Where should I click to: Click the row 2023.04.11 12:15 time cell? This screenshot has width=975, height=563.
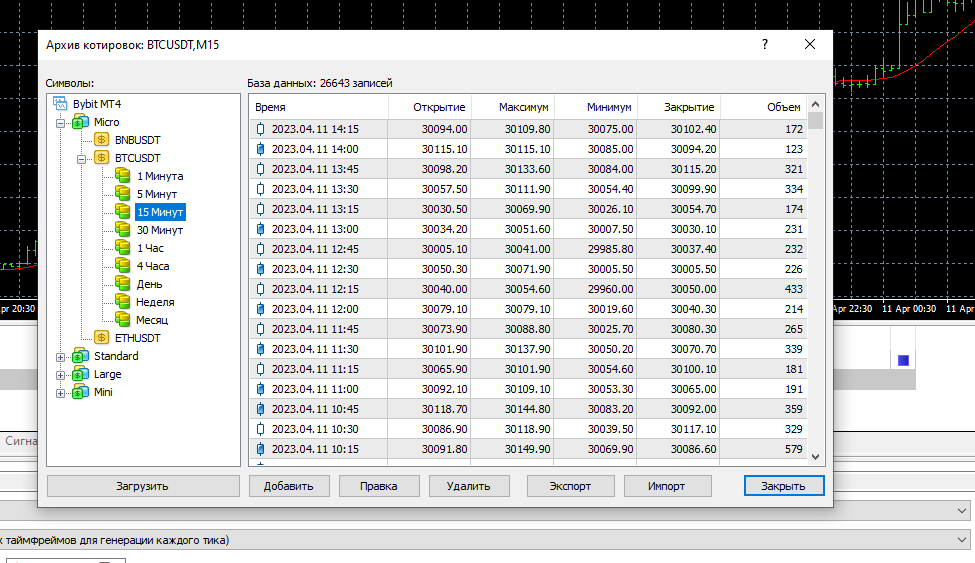(x=315, y=289)
